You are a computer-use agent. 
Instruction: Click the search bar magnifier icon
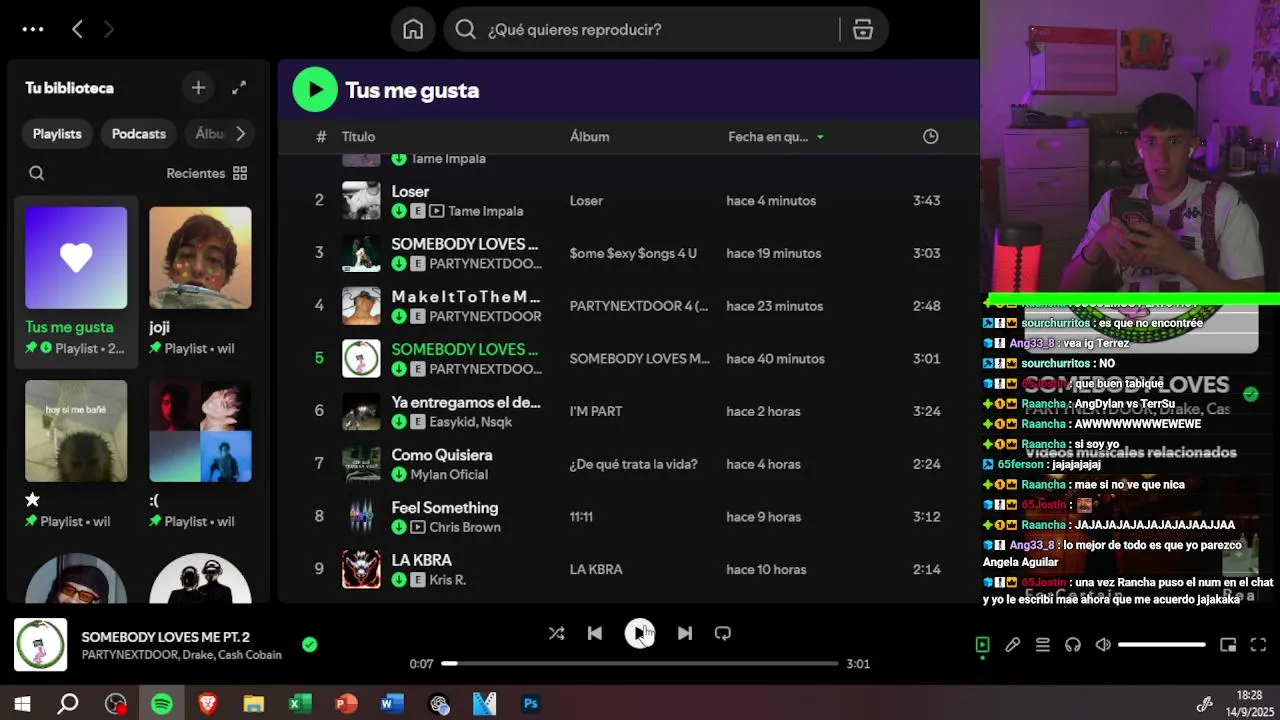pos(465,30)
